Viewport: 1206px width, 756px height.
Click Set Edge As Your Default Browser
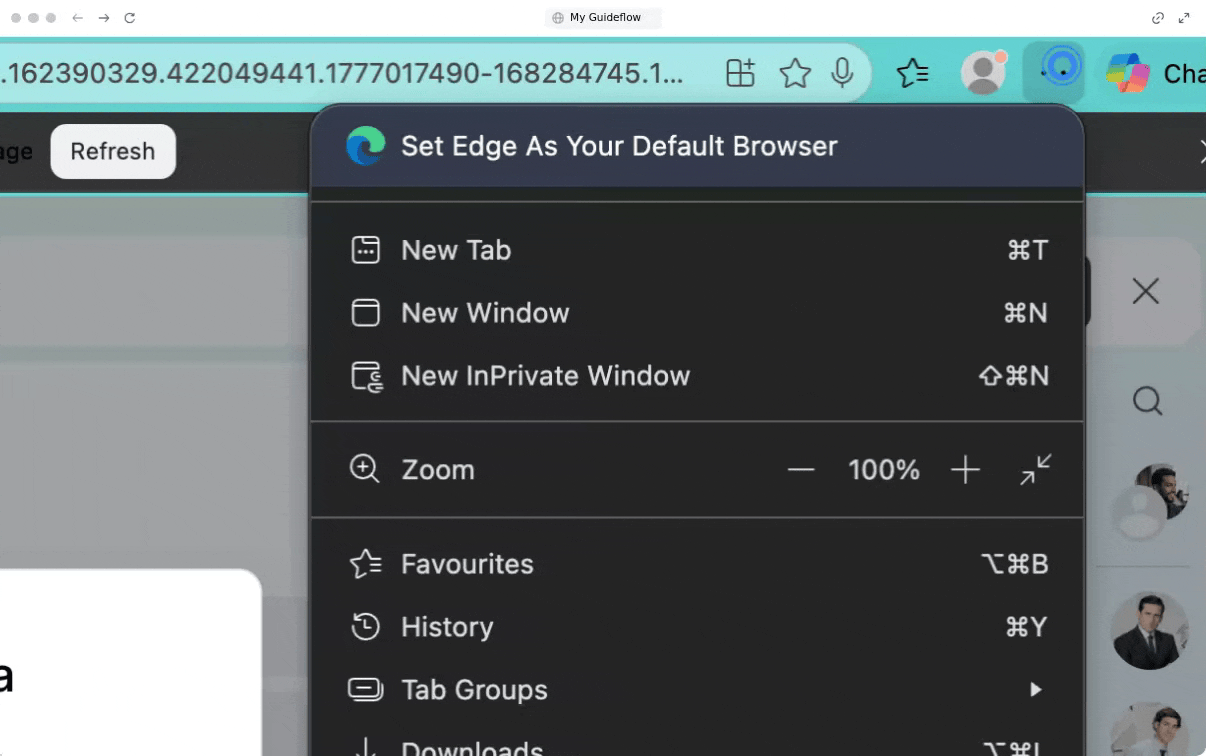point(619,146)
